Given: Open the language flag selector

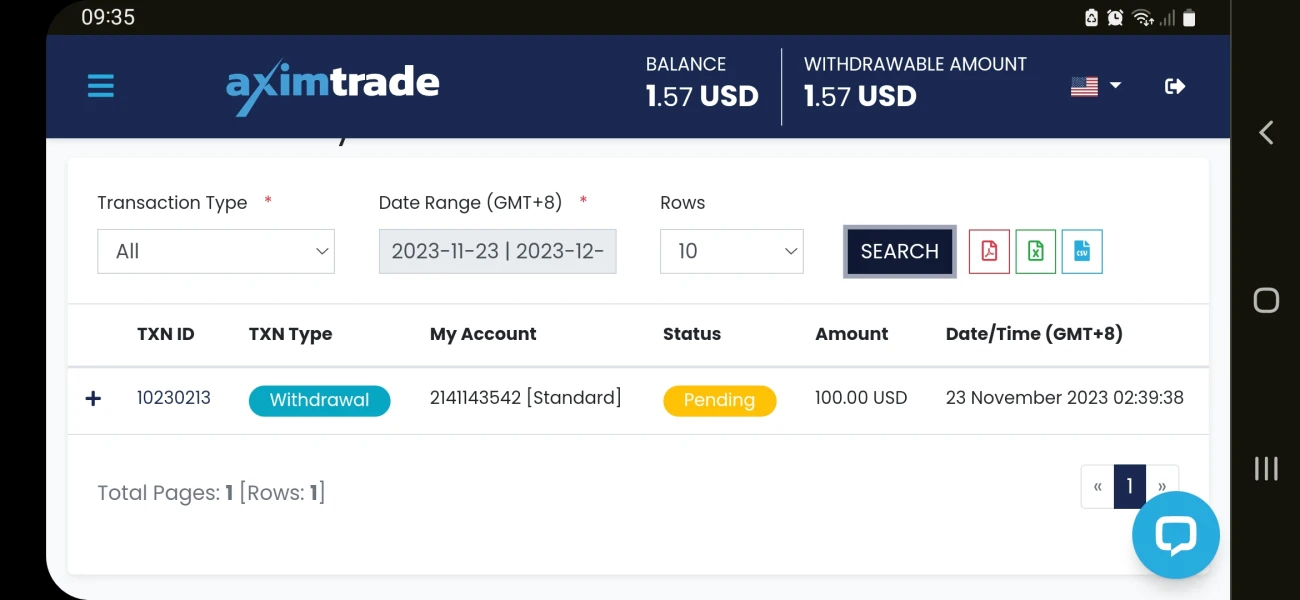Looking at the screenshot, I should [x=1096, y=87].
